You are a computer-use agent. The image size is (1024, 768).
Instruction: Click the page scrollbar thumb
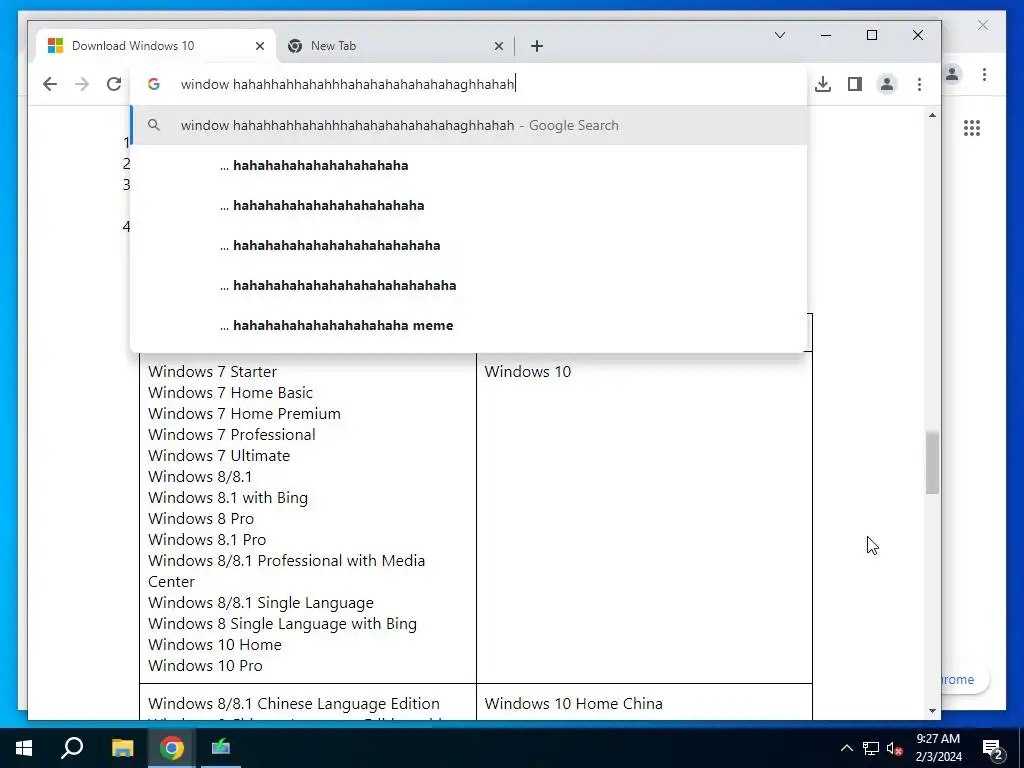tap(932, 462)
